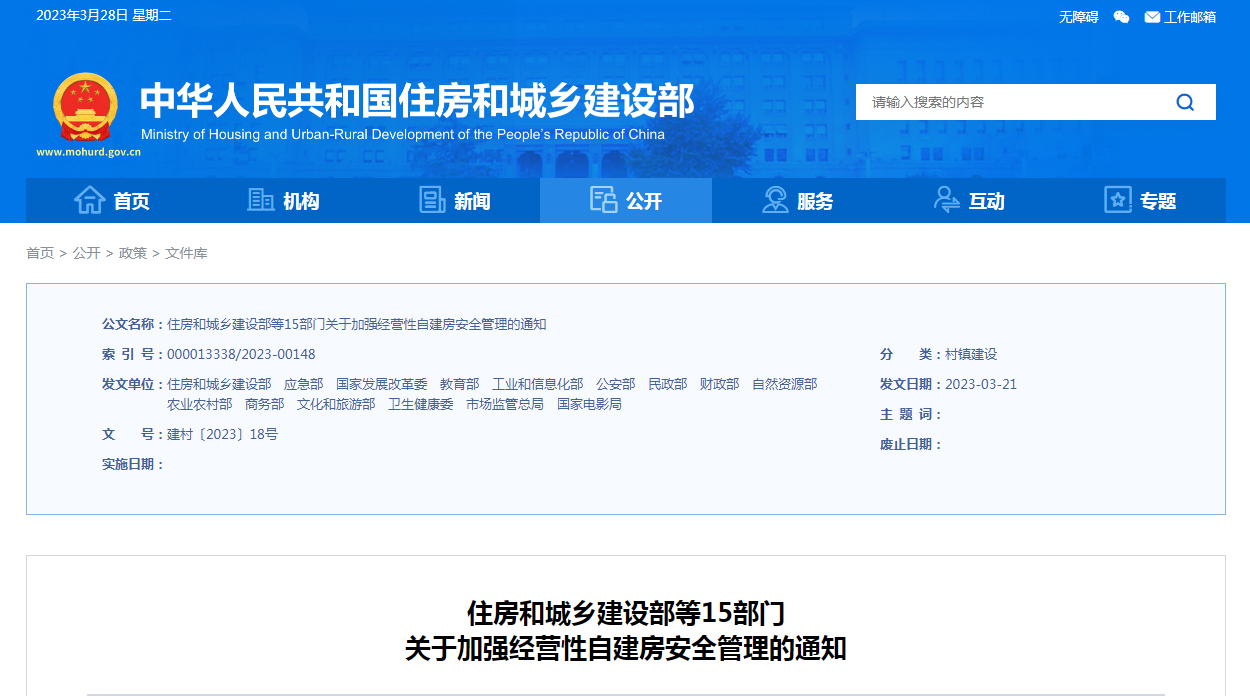The image size is (1250, 696).
Task: Click the newspaper icon for 新闻
Action: coord(432,200)
